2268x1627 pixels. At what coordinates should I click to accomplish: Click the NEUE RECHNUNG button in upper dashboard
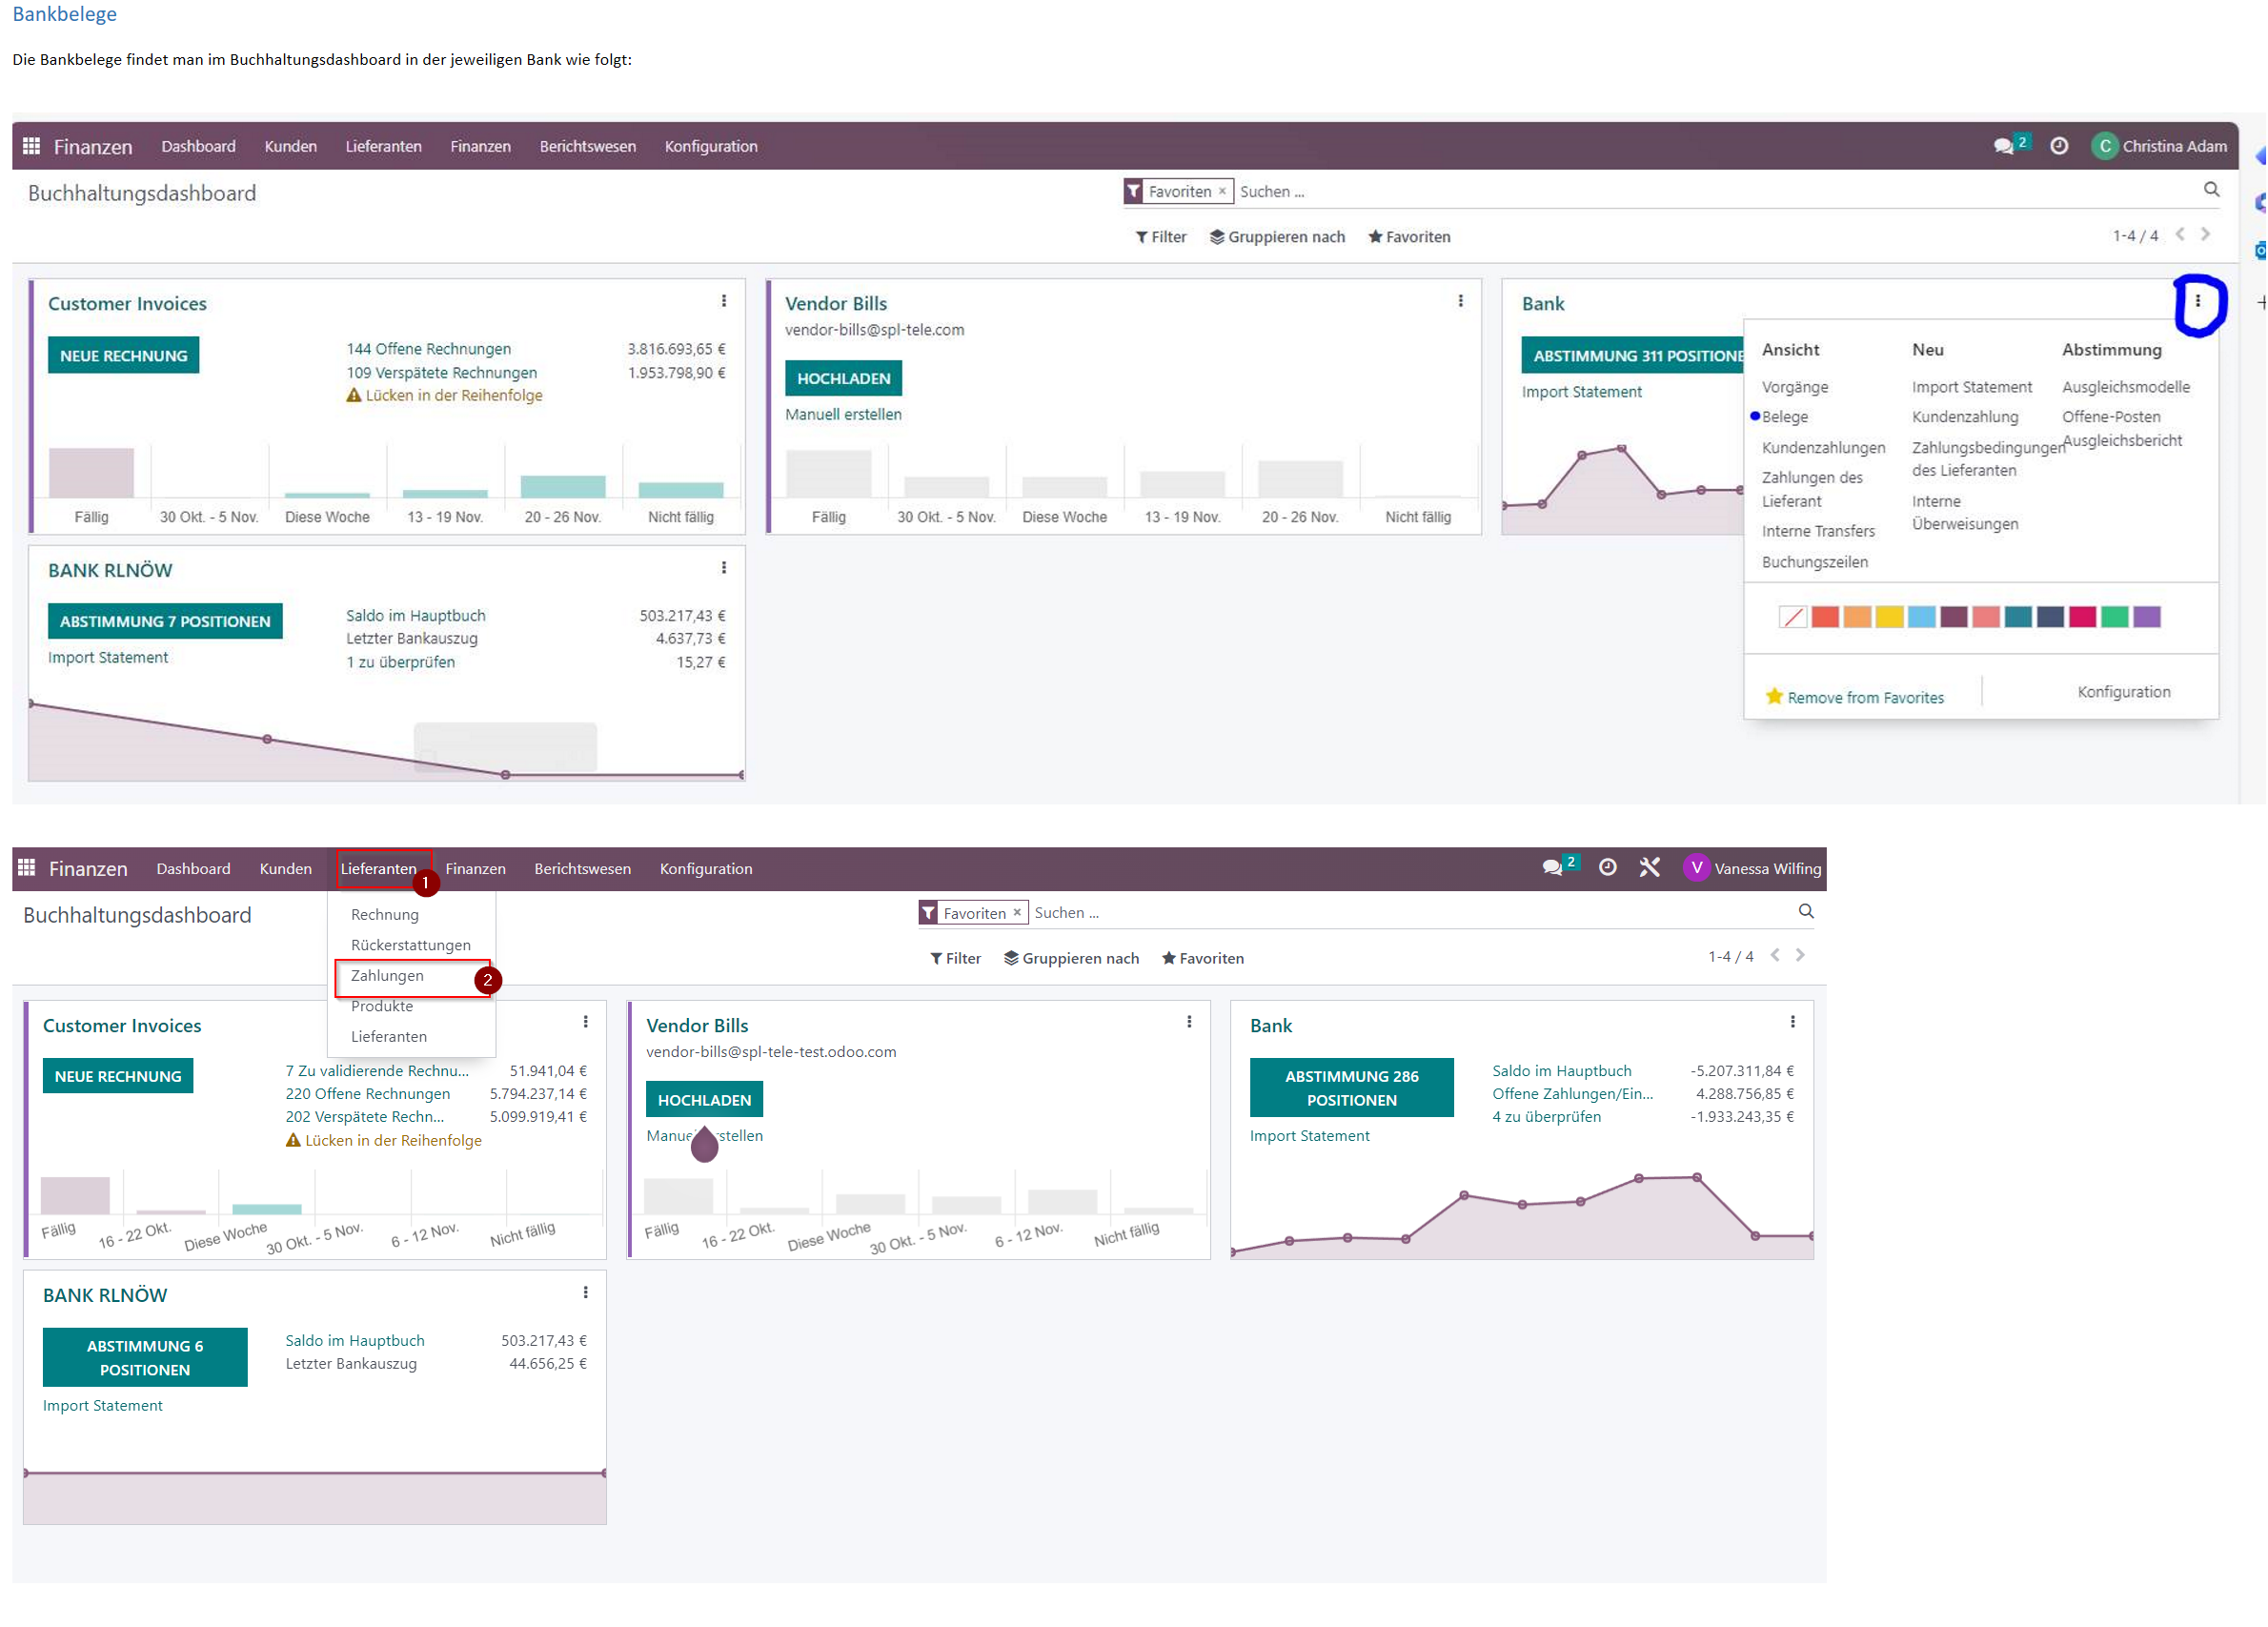coord(123,355)
